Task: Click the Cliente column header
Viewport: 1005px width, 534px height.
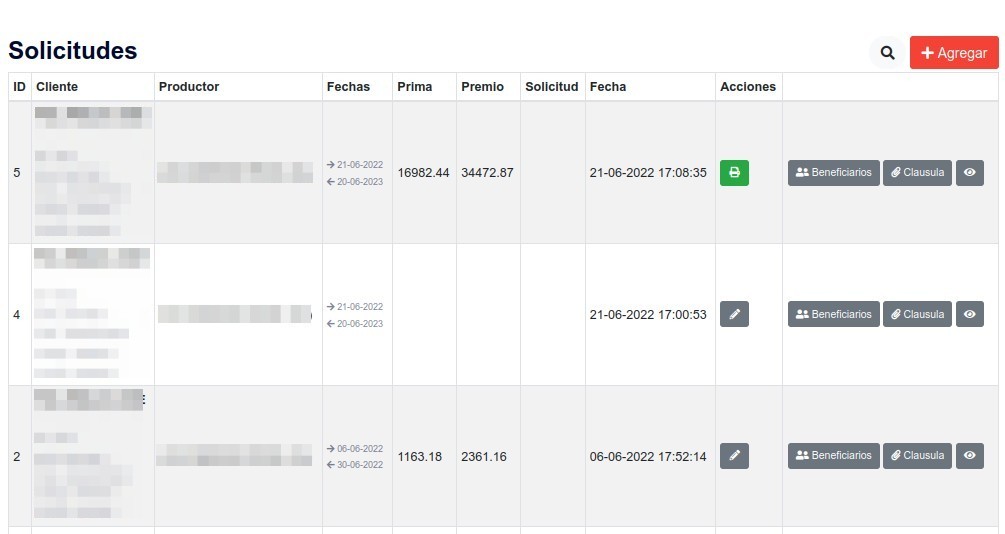Action: tap(57, 87)
